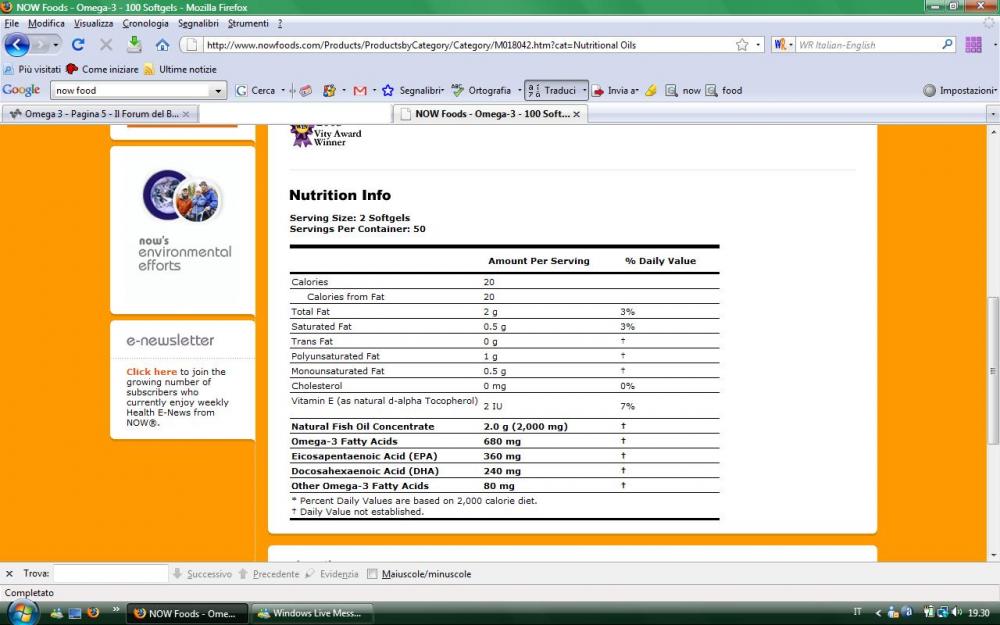Open the Ultime notizie bookmark
Viewport: 1000px width, 625px height.
pos(187,69)
